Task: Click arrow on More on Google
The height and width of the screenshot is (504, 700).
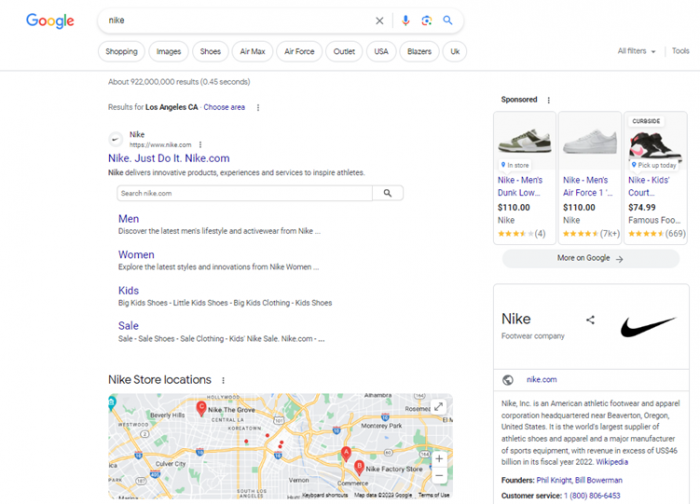Action: coord(619,259)
